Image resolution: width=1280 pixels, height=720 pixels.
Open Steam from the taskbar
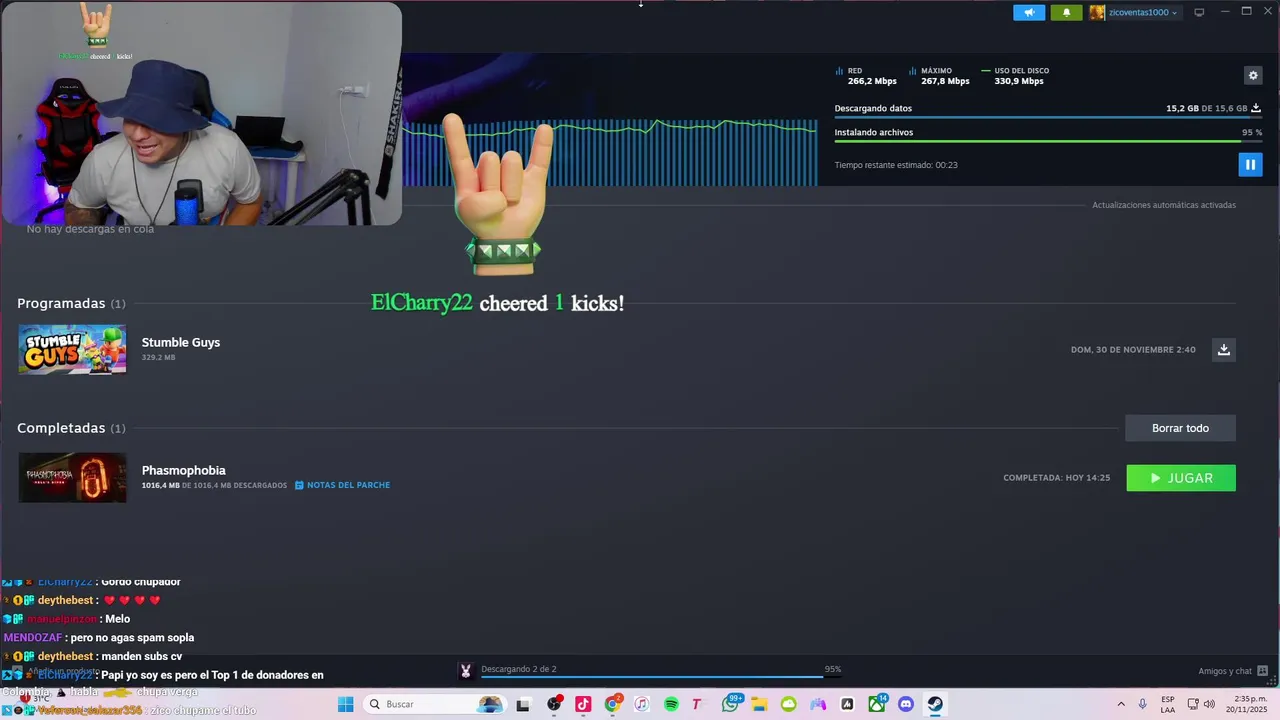(x=935, y=704)
